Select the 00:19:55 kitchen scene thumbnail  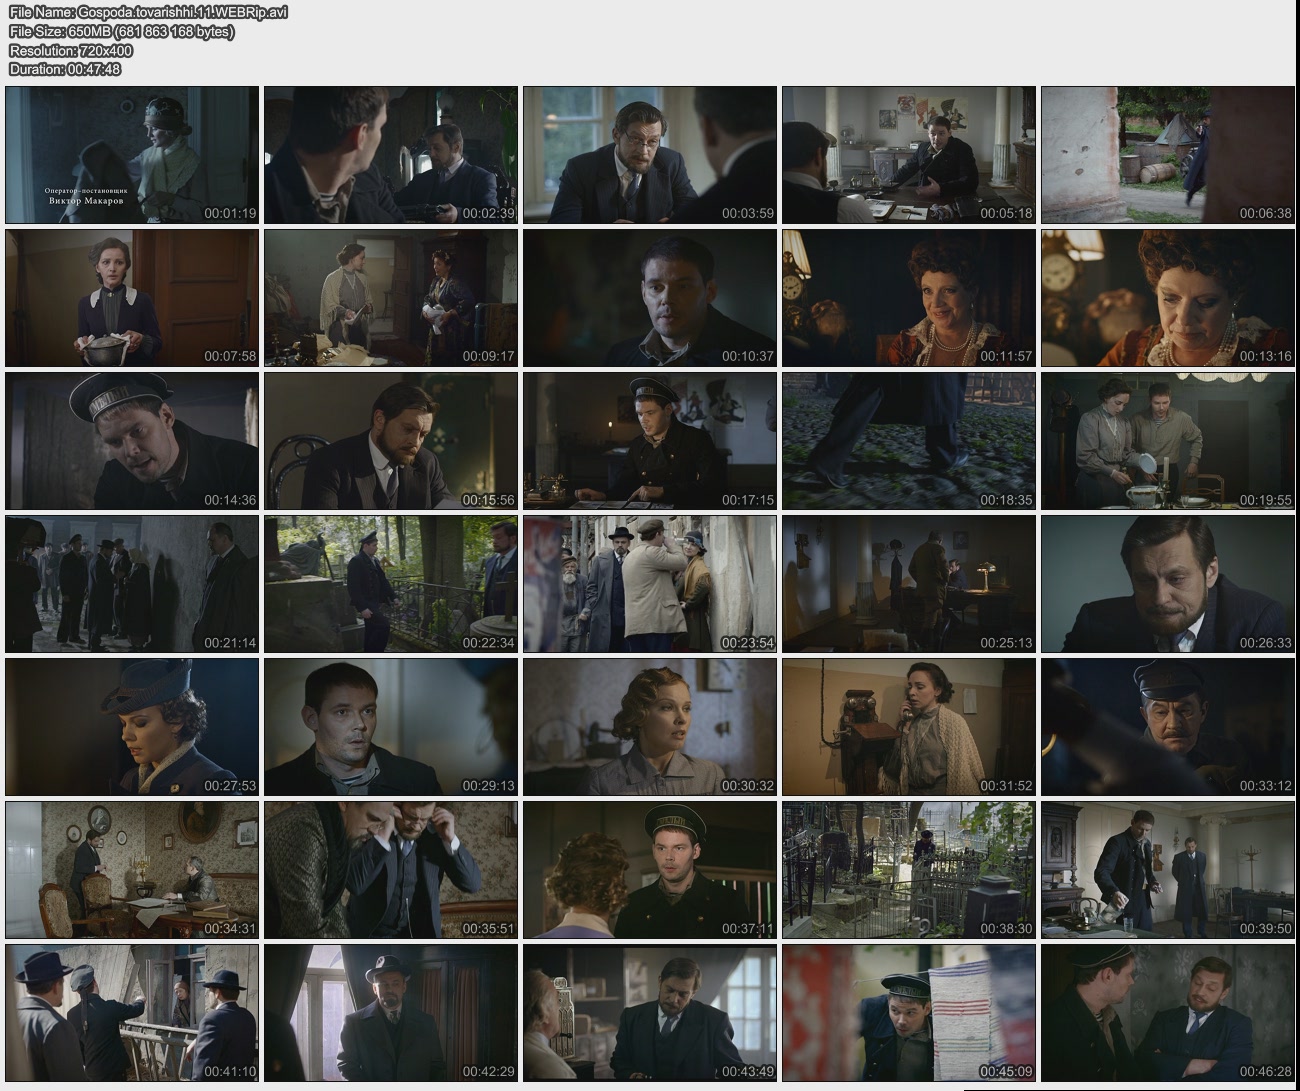1168,441
